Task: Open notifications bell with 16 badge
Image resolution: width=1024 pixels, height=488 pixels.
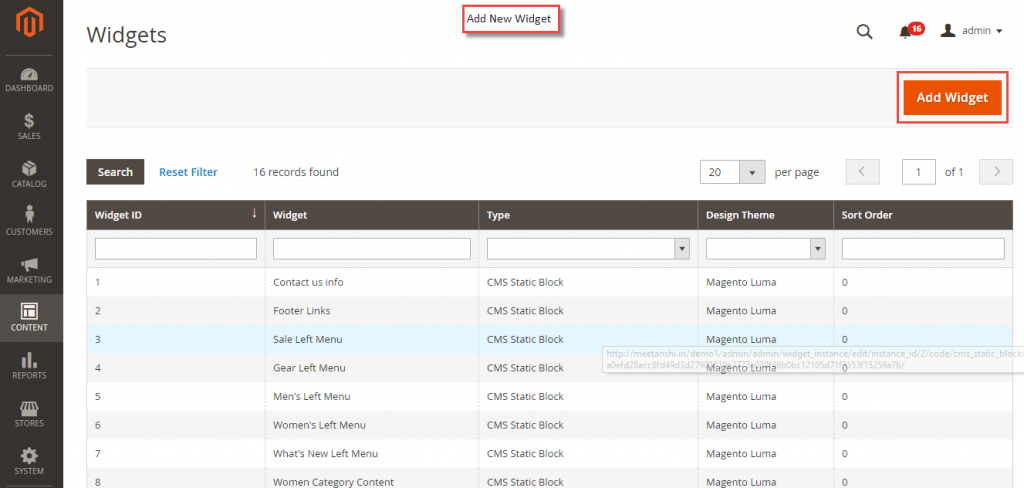Action: pos(906,31)
